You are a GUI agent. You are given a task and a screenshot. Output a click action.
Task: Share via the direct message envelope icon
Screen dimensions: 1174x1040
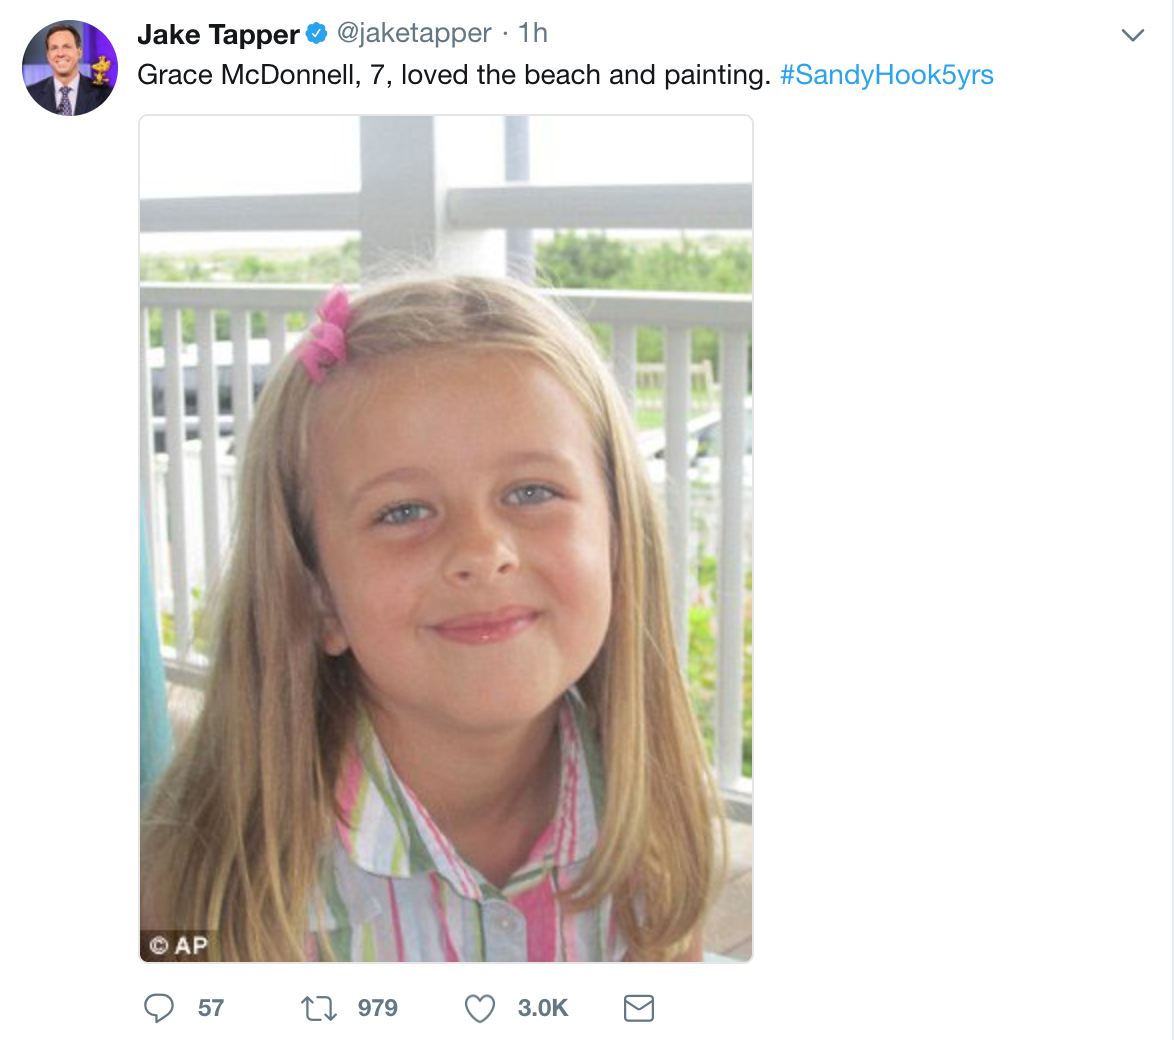(x=638, y=1007)
